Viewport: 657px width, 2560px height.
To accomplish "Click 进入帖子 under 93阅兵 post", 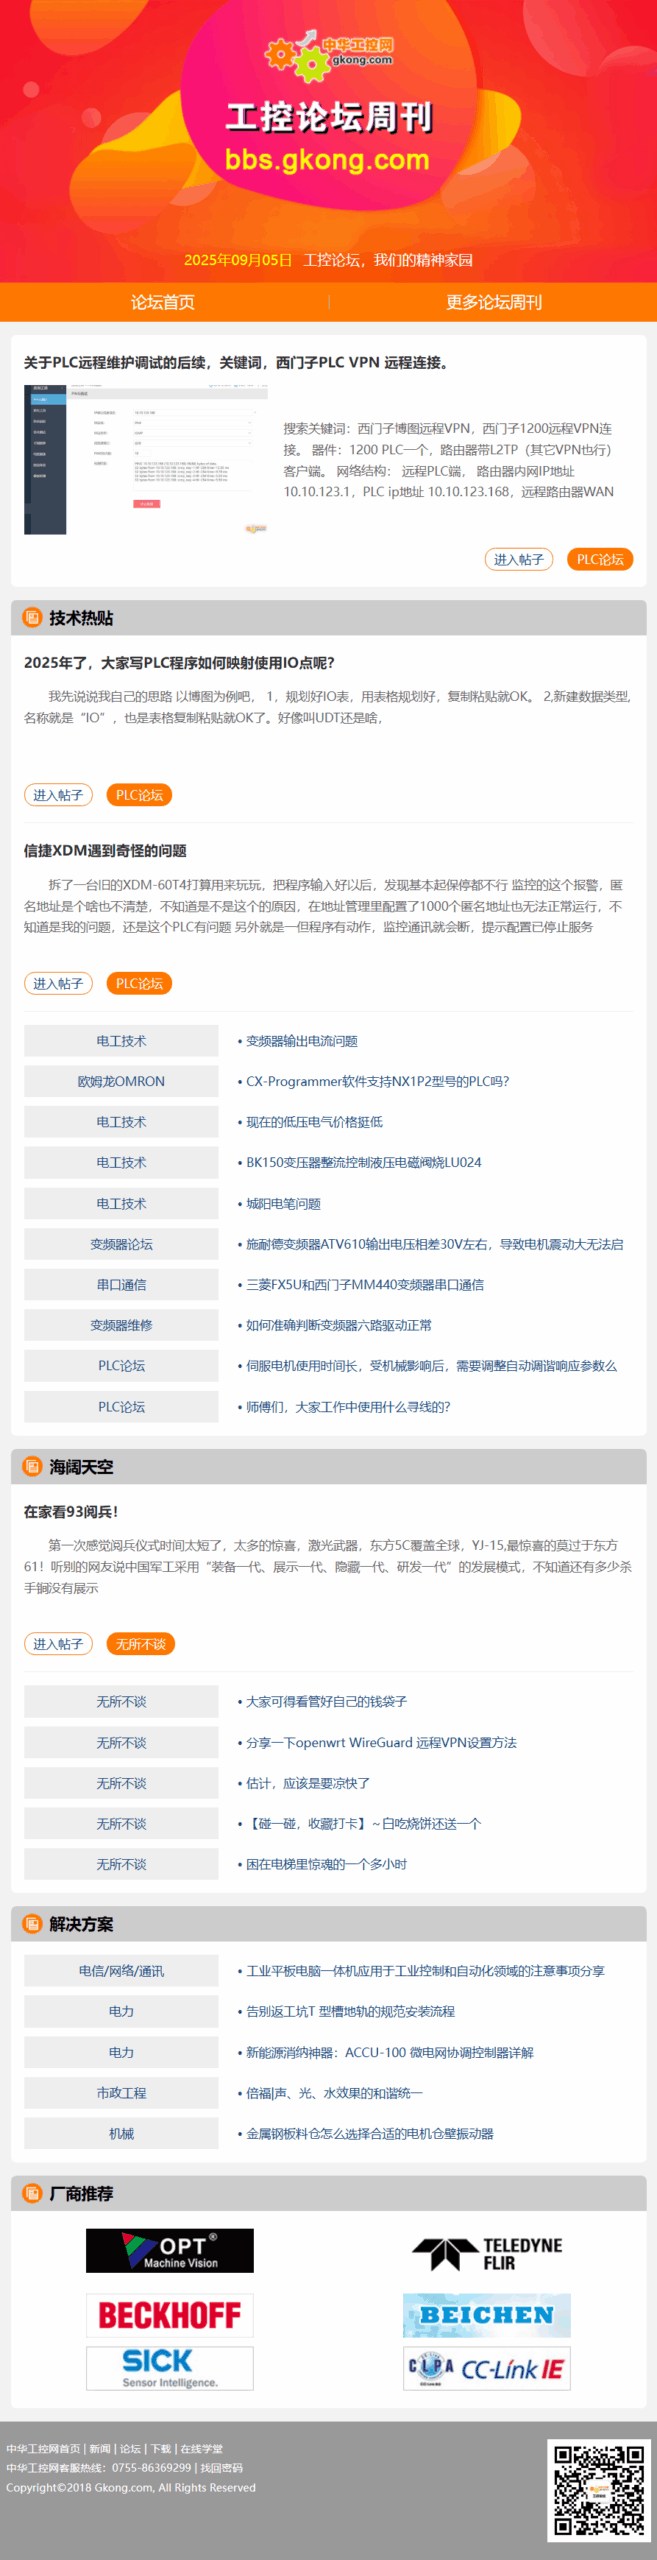I will (x=58, y=1643).
